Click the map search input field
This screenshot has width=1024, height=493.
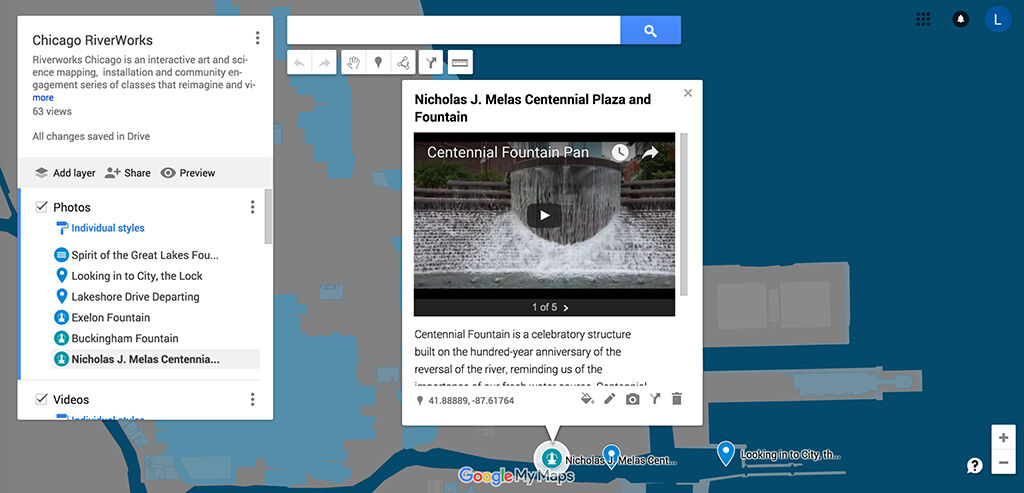coord(453,30)
